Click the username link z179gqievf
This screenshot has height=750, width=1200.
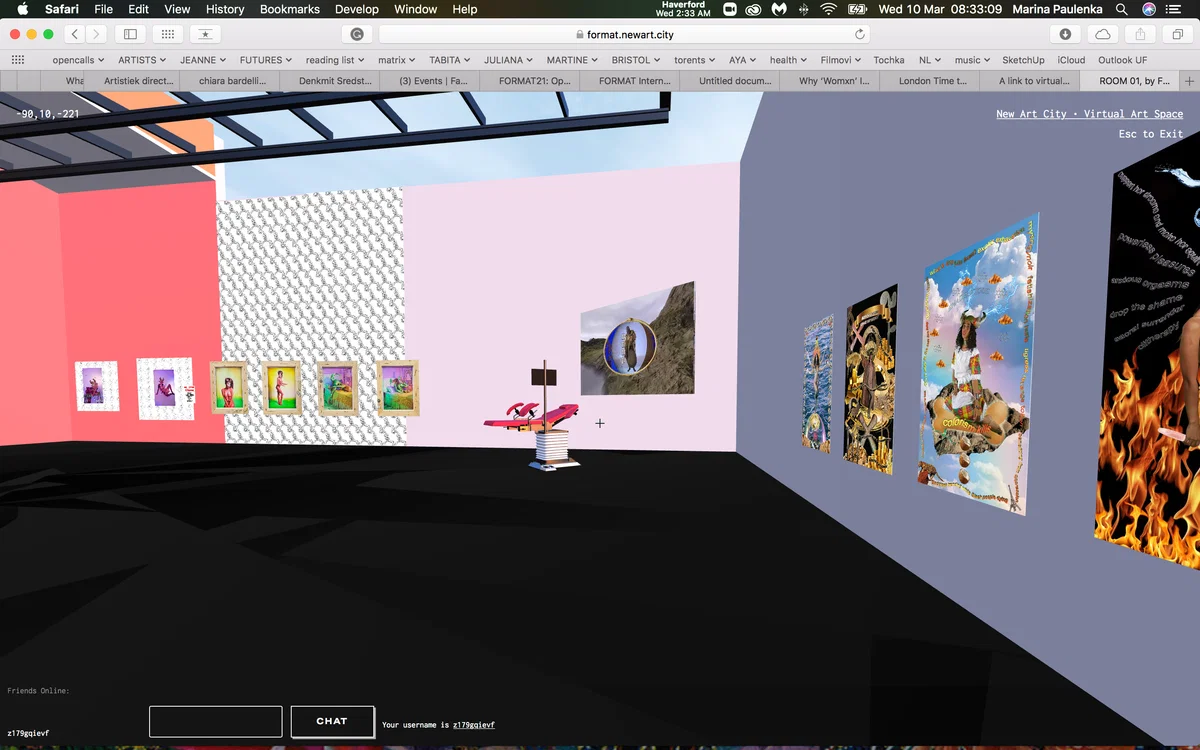click(474, 725)
